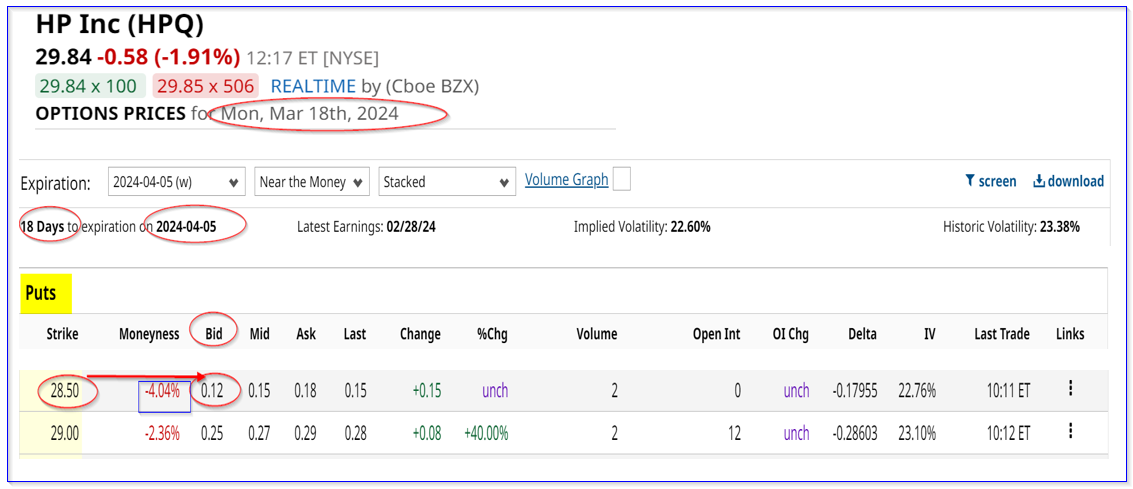
Task: Expand the Stacked view dropdown
Action: 447,182
